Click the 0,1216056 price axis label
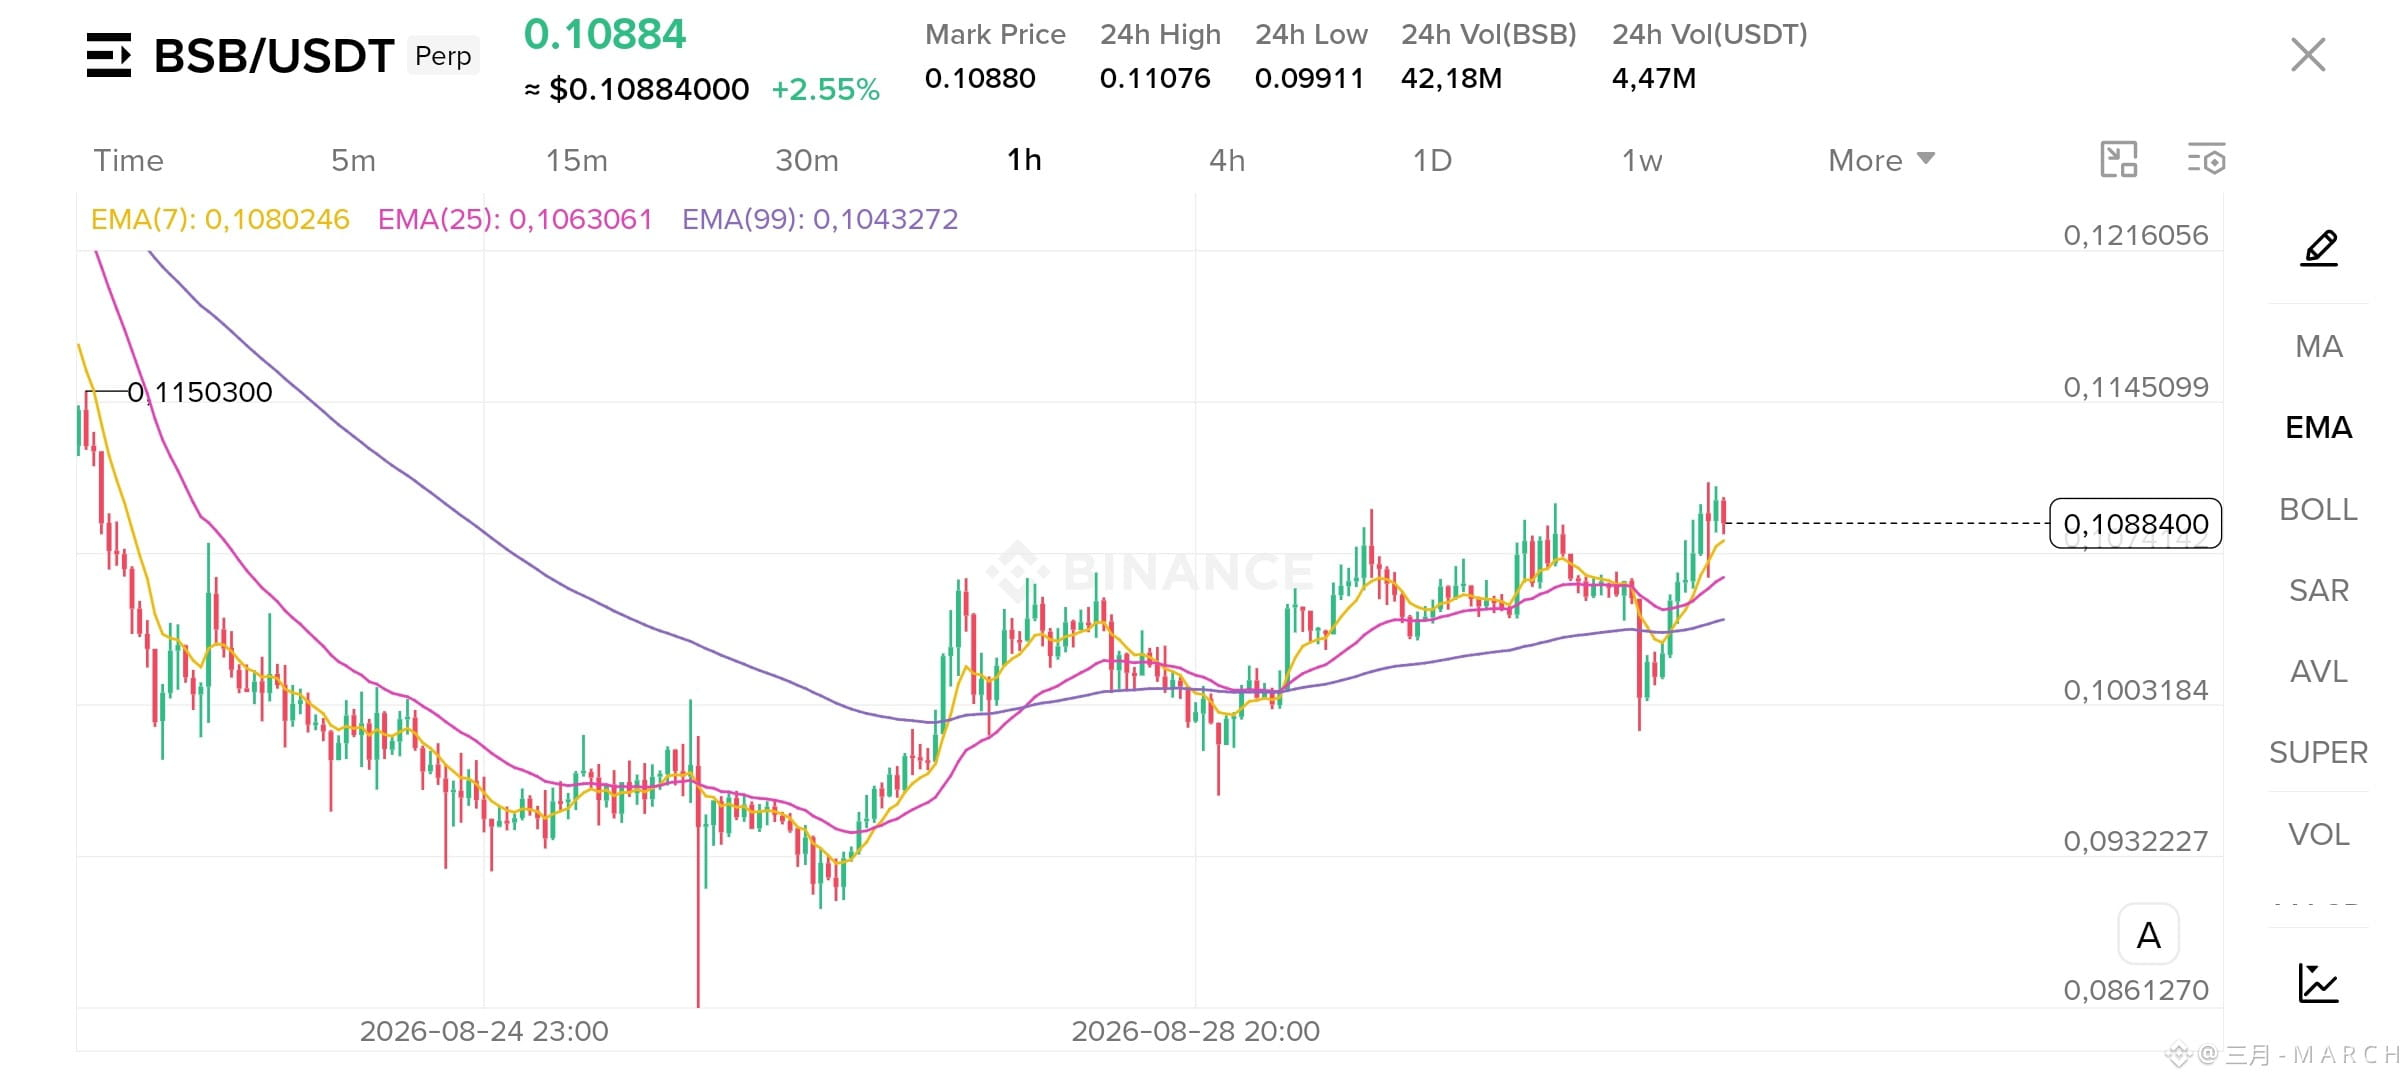The image size is (2408, 1080). [2136, 235]
